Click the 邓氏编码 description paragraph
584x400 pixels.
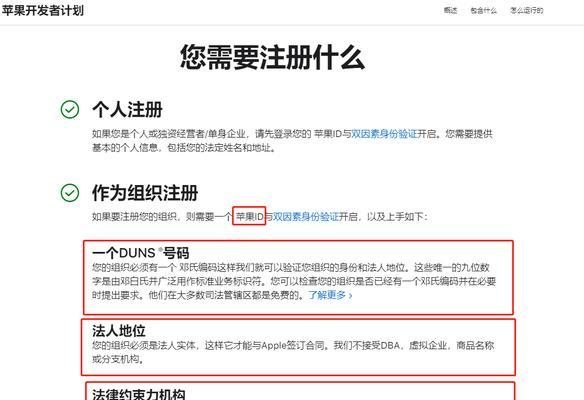pyautogui.click(x=294, y=282)
